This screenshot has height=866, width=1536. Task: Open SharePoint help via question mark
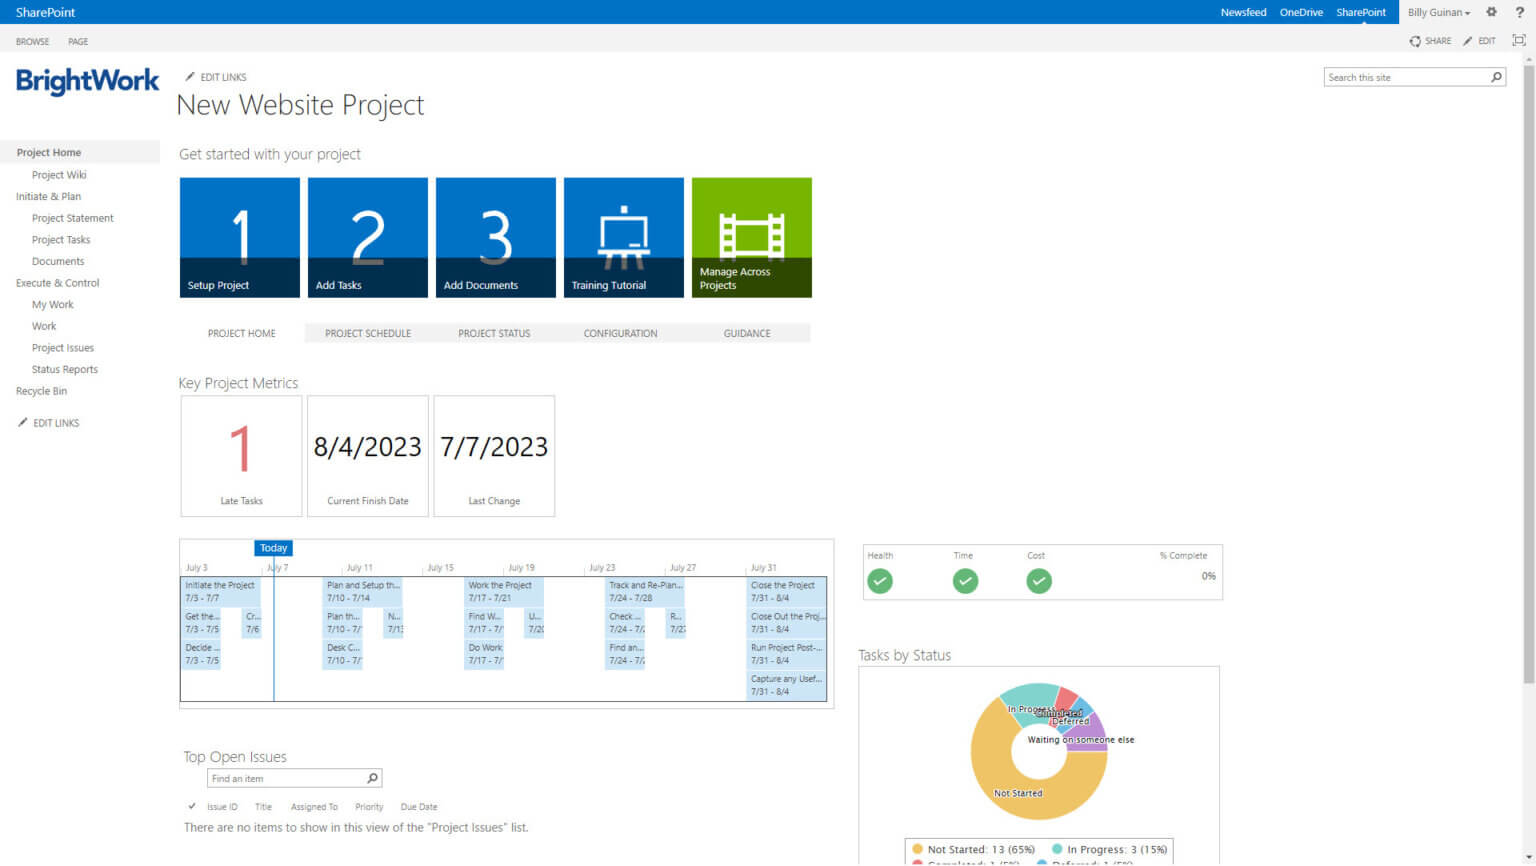(x=1519, y=12)
